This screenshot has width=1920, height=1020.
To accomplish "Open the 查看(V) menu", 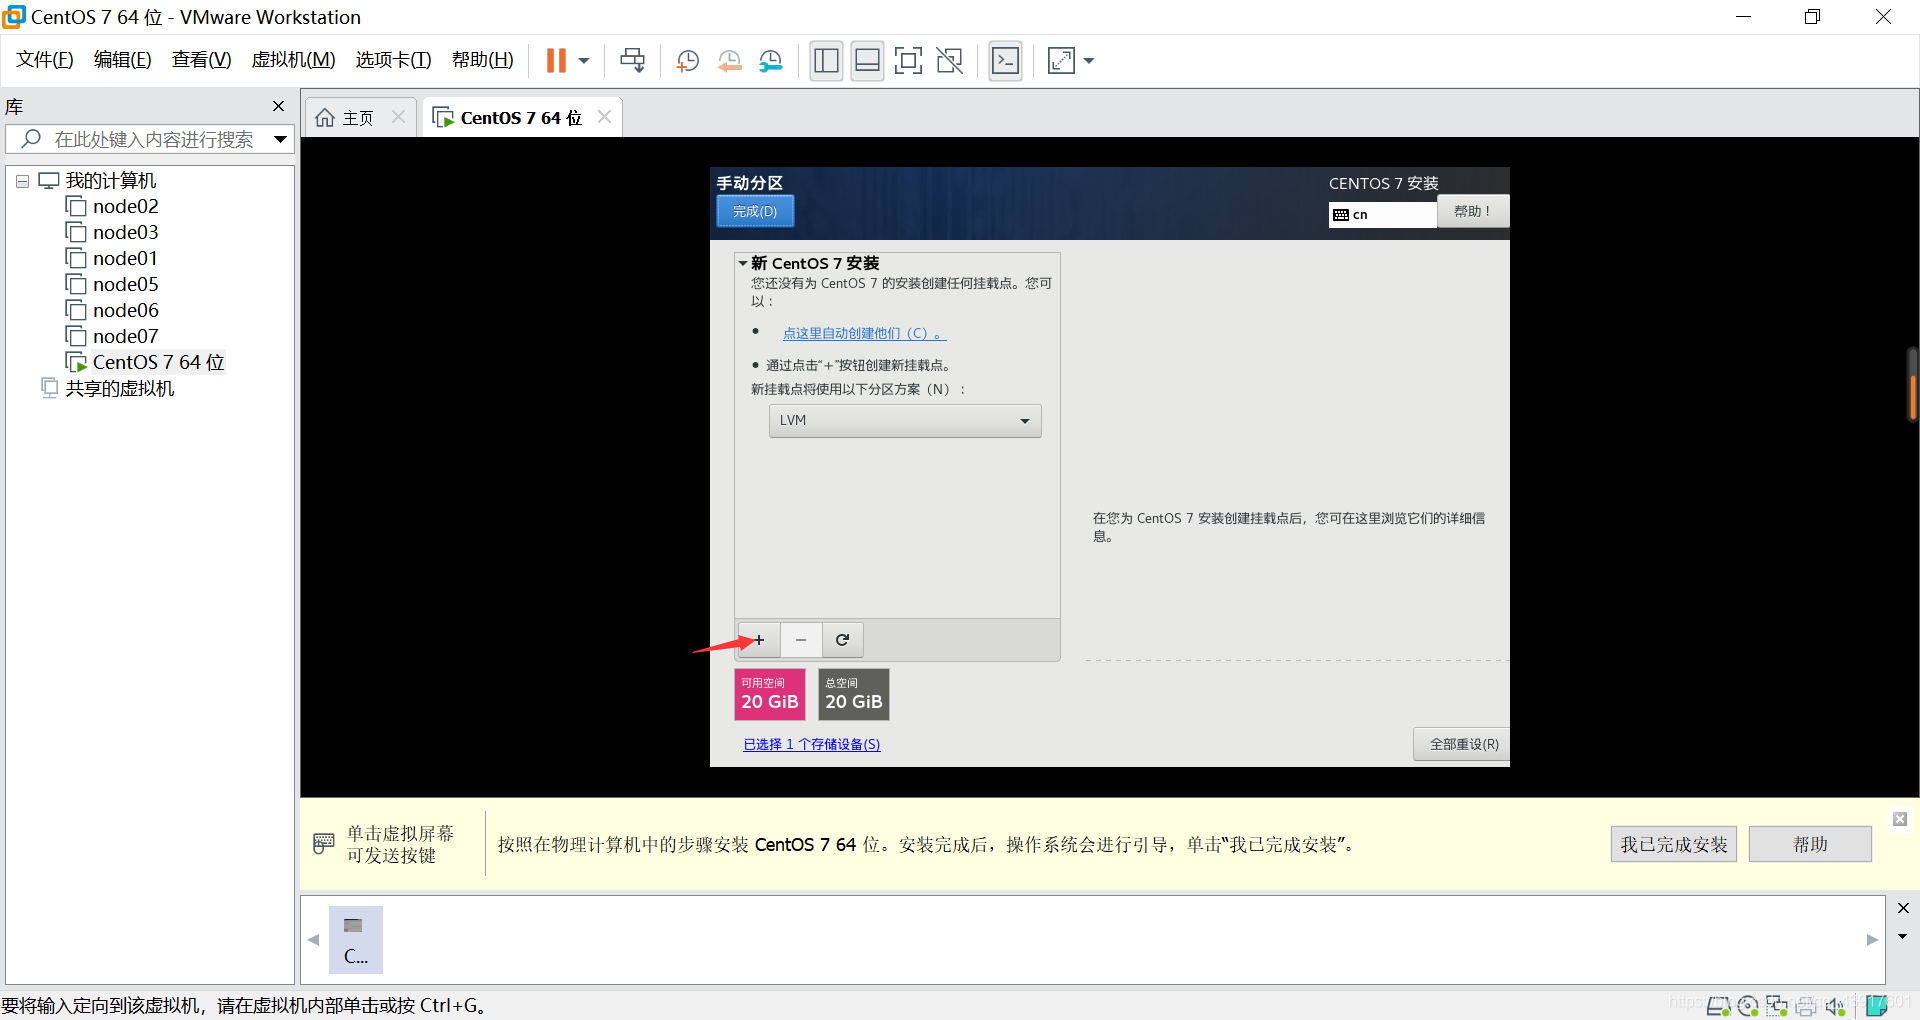I will (x=202, y=60).
